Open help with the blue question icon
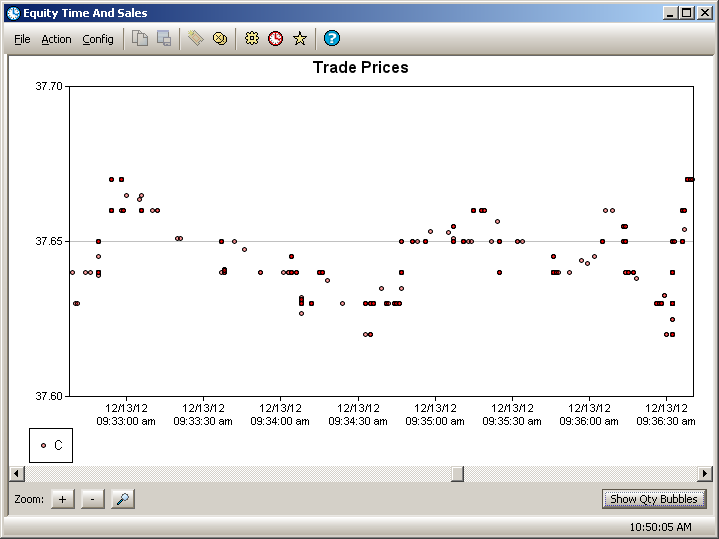The width and height of the screenshot is (719, 539). [x=332, y=38]
